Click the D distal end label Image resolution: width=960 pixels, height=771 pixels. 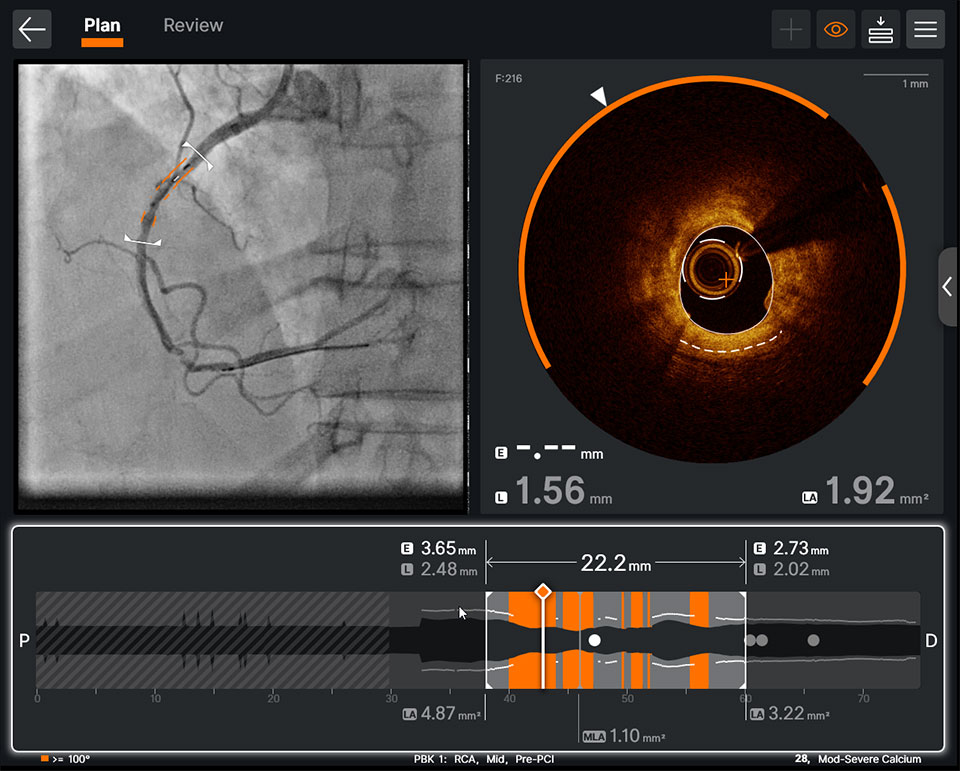click(x=931, y=641)
